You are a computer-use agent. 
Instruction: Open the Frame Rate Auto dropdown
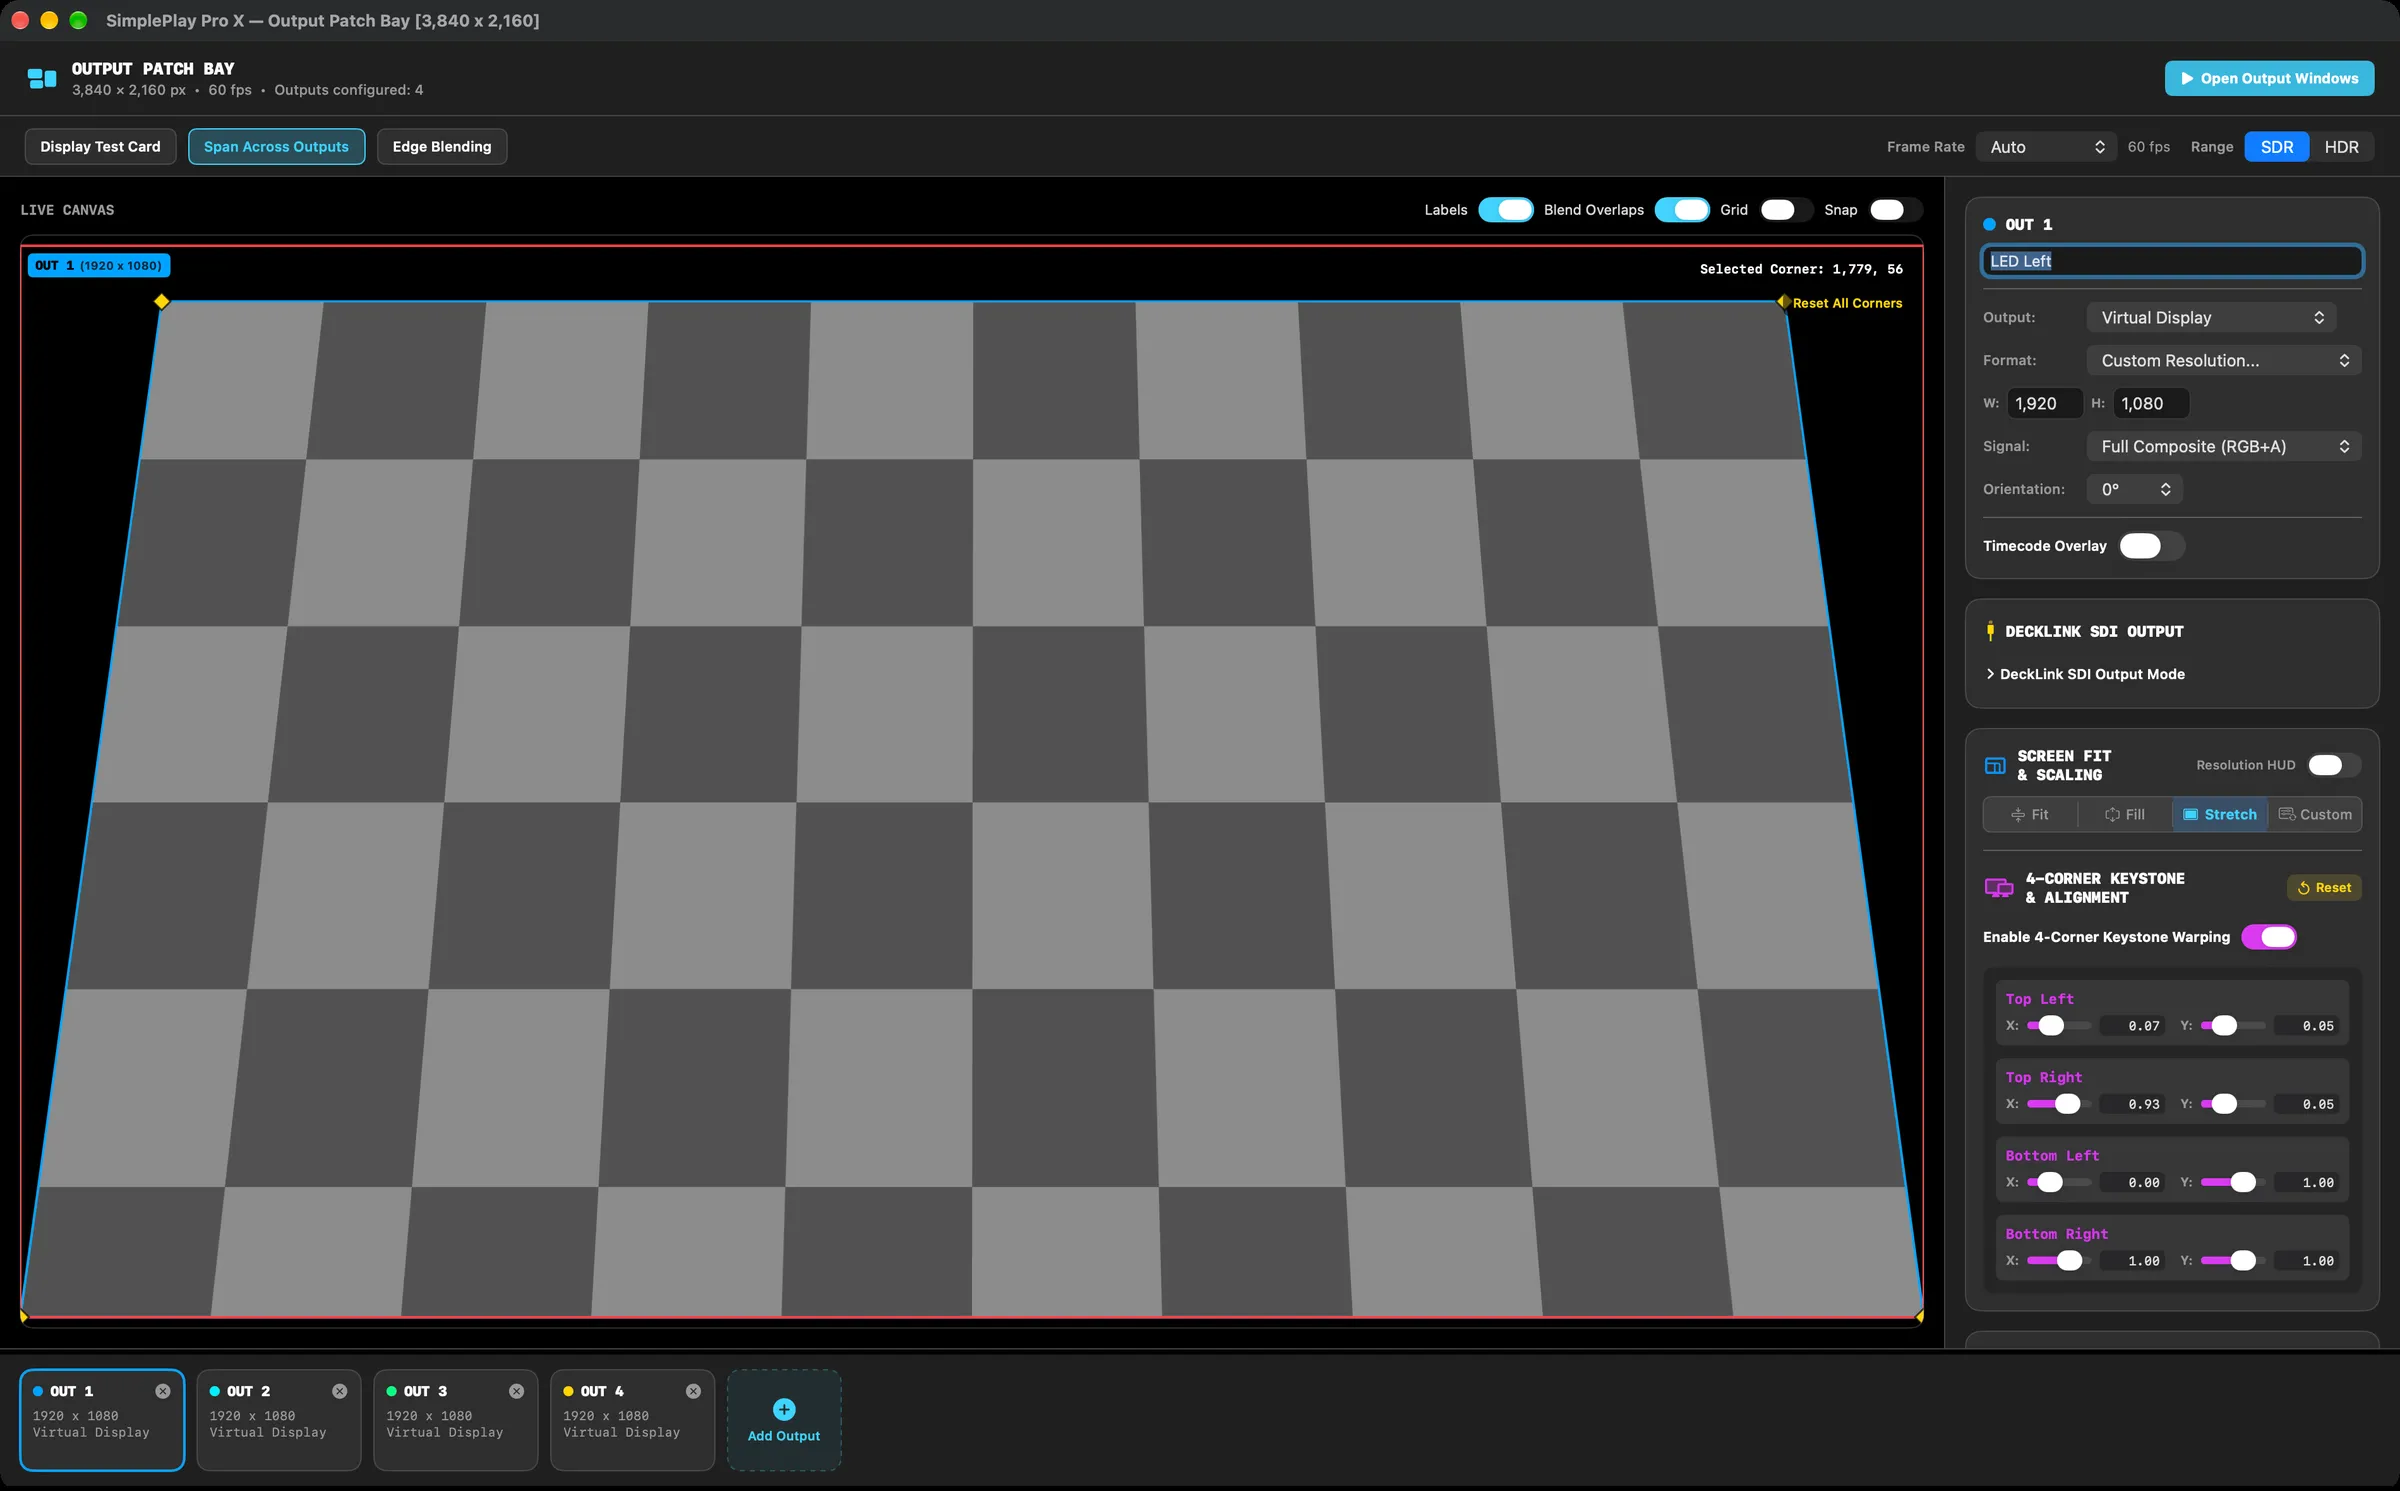[2046, 147]
